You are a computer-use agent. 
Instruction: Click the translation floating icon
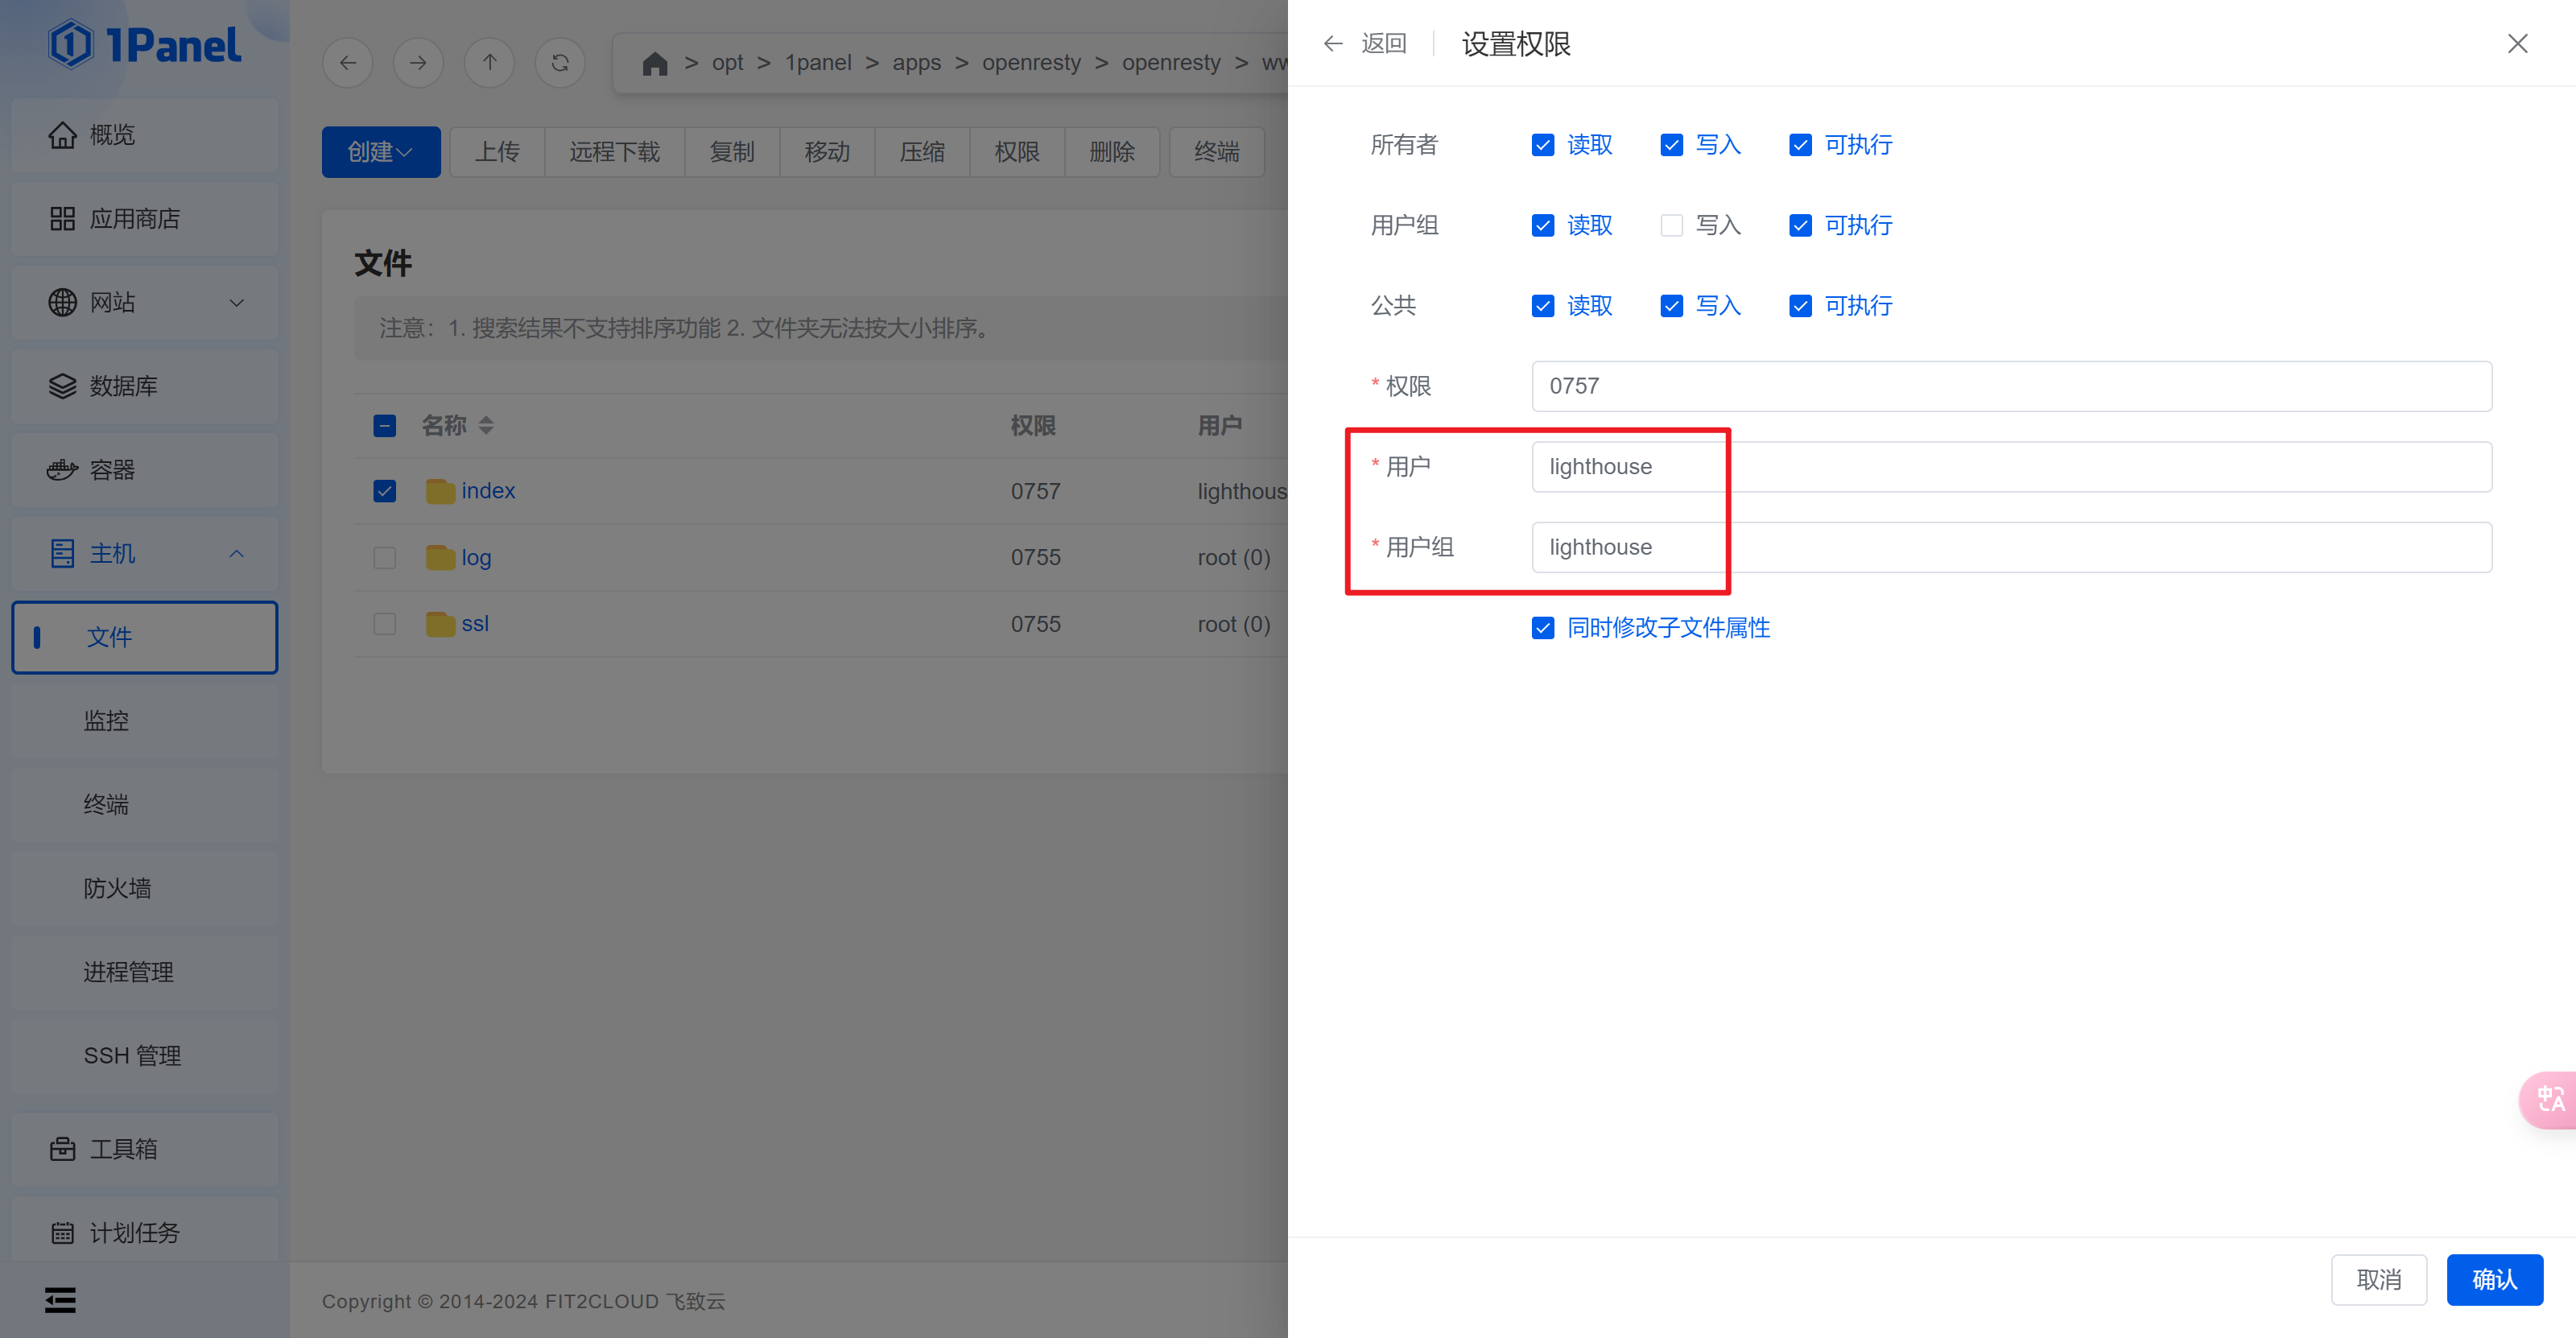click(2549, 1100)
